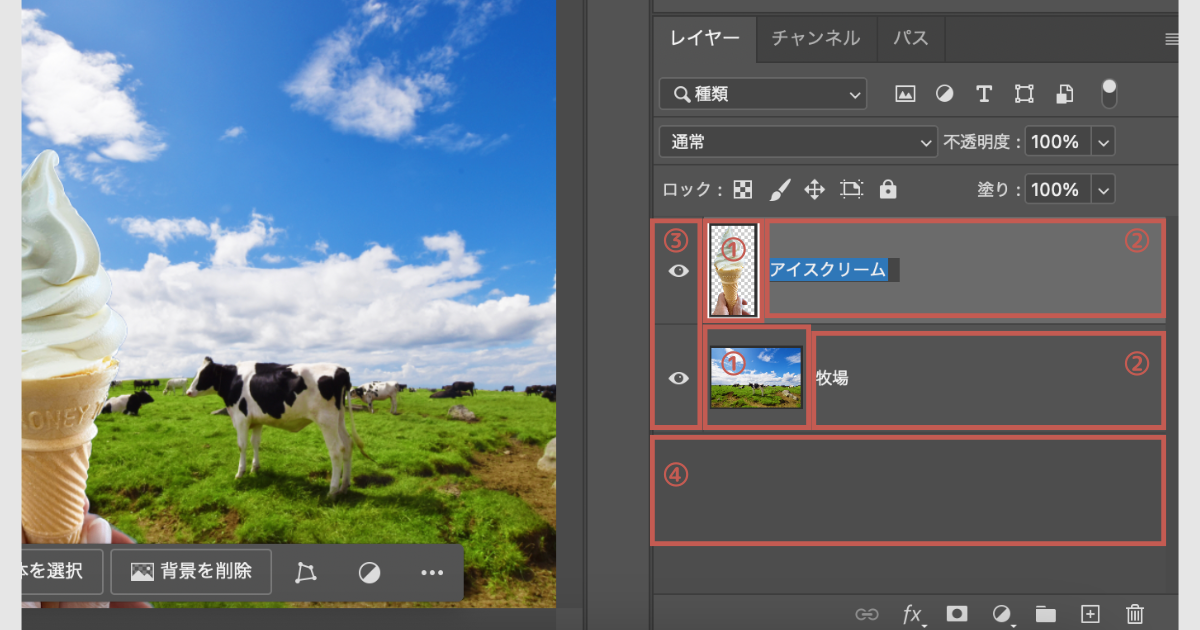Create a new layer group folder
The height and width of the screenshot is (630, 1200).
pos(1045,614)
